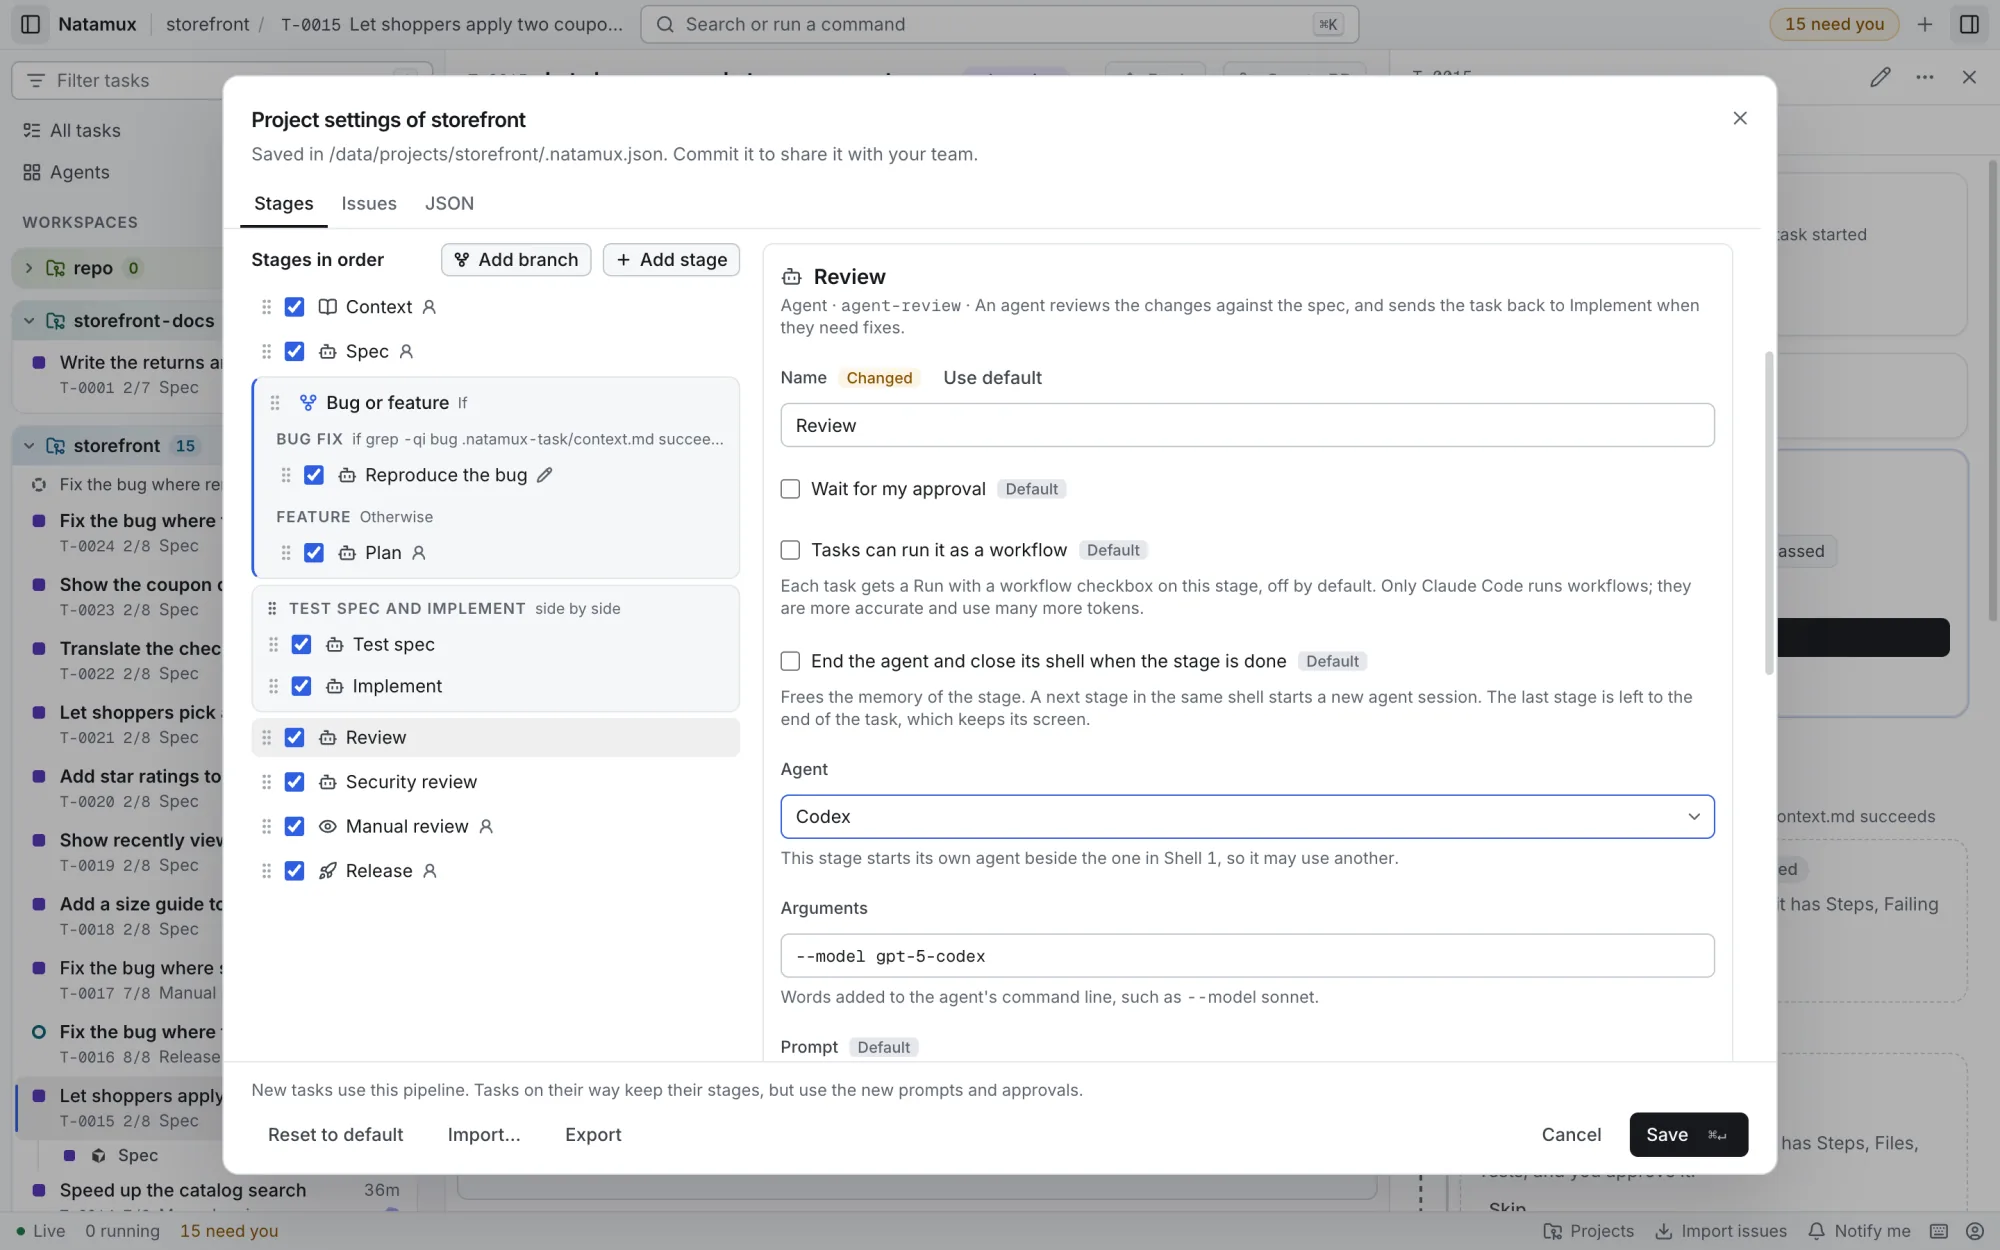Toggle the left sidebar panel icon
Screen dimensions: 2000x1250
tap(30, 24)
